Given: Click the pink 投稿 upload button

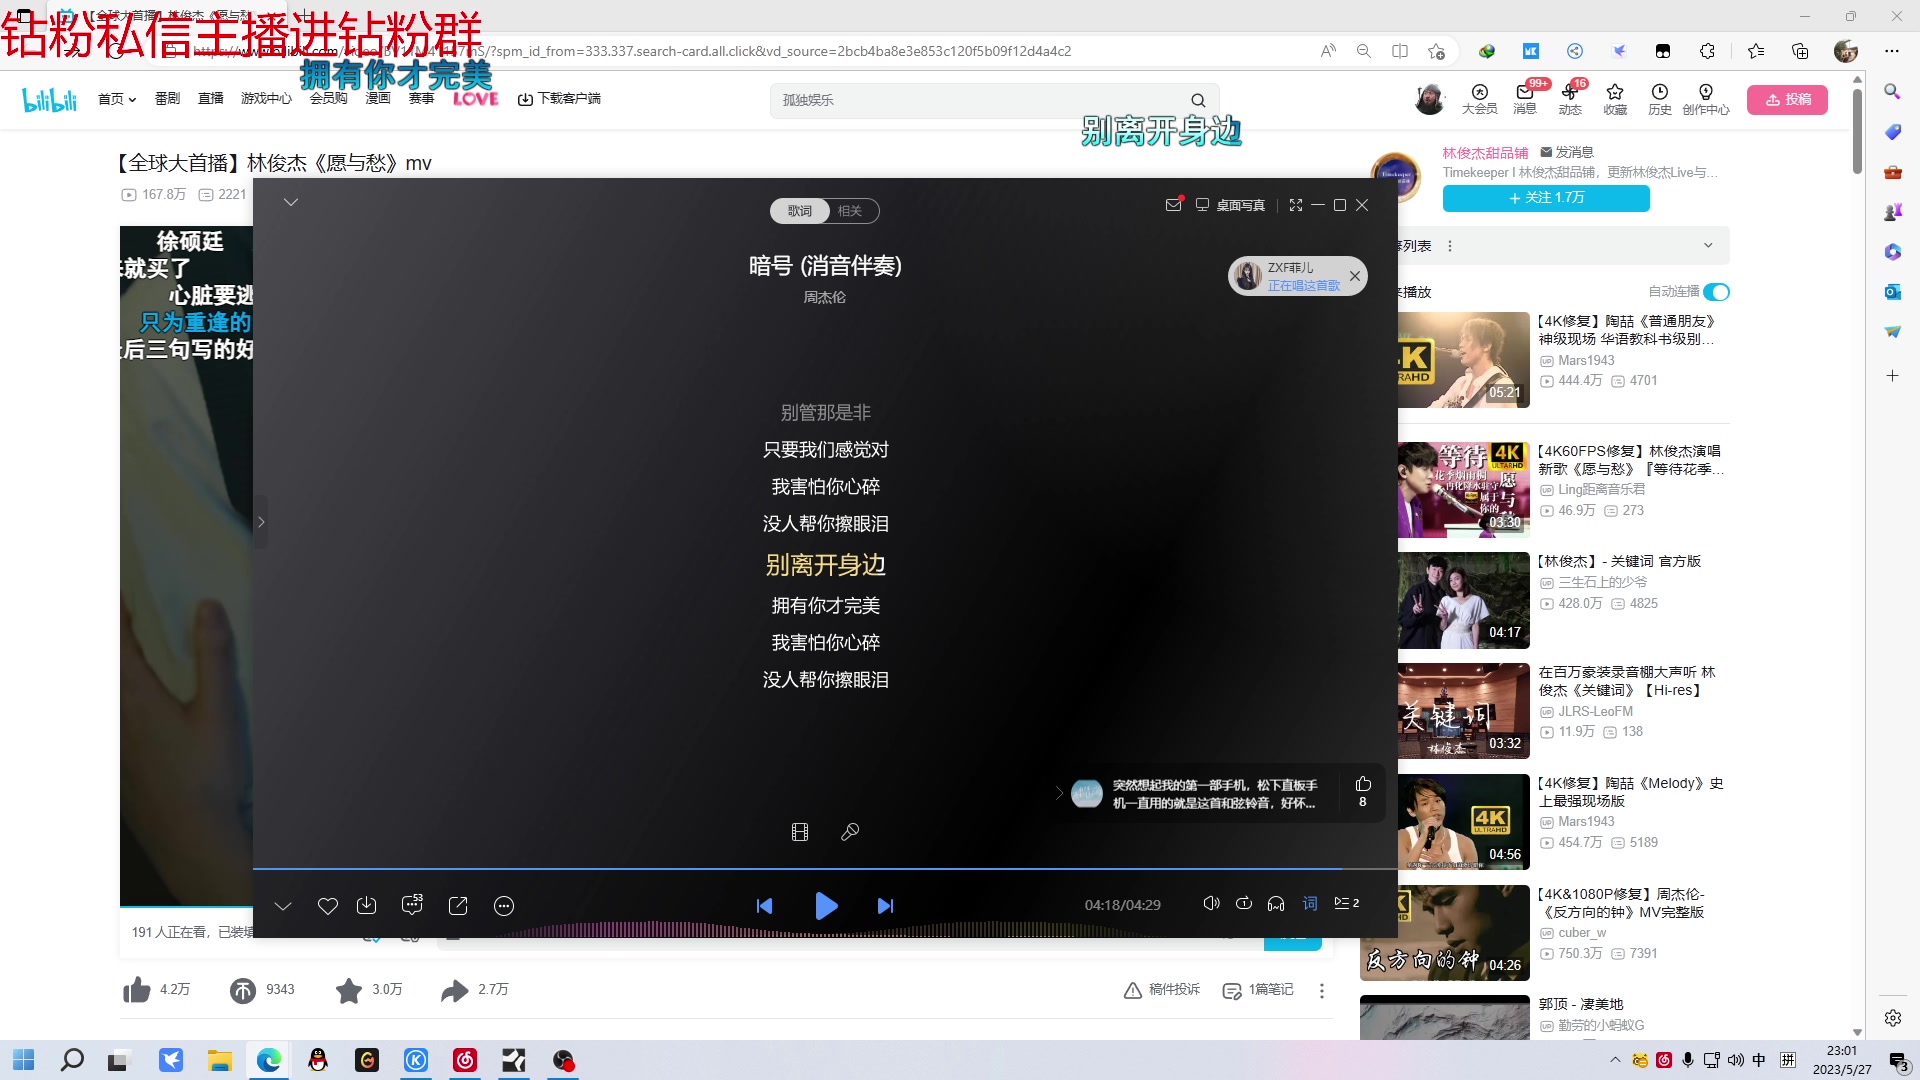Looking at the screenshot, I should pos(1787,99).
